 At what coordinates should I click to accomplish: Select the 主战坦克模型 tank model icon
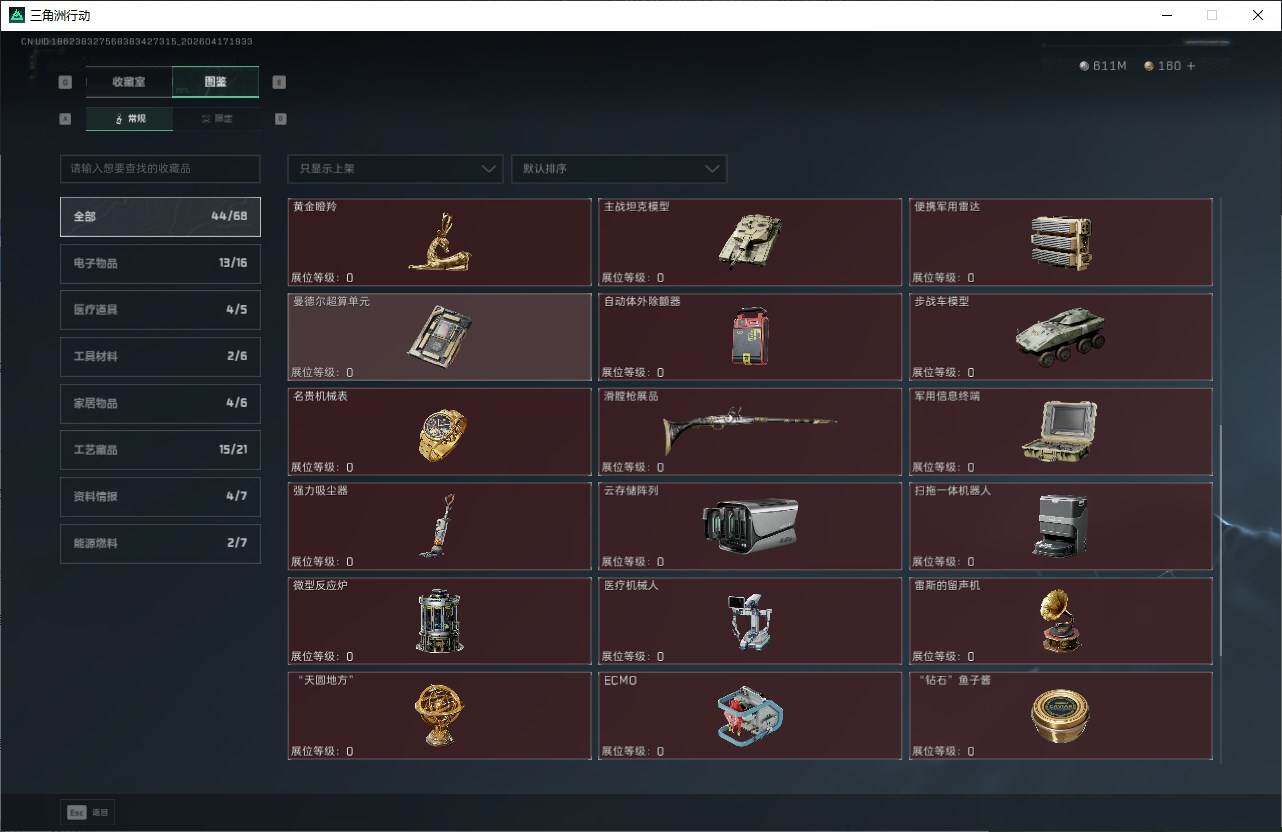pyautogui.click(x=749, y=241)
